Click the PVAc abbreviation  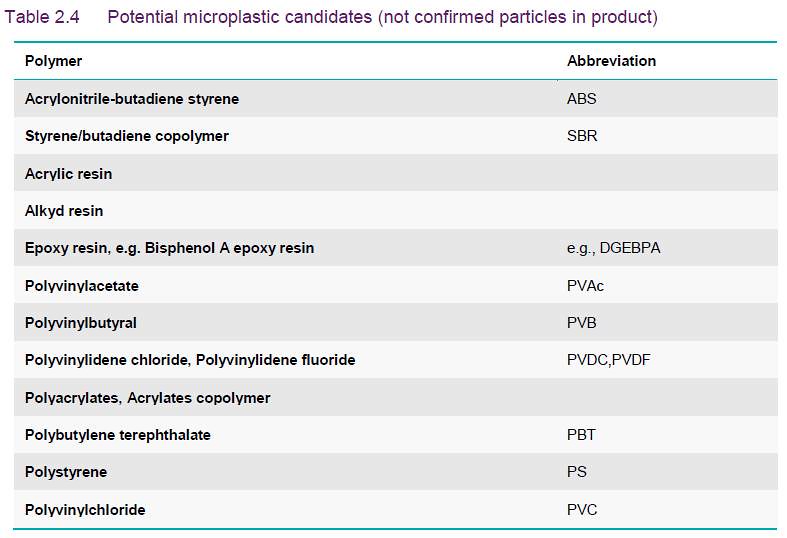pyautogui.click(x=585, y=286)
